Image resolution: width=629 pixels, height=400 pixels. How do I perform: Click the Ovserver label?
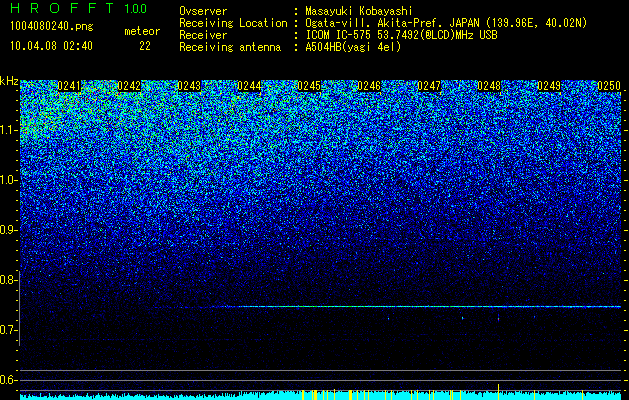point(203,11)
